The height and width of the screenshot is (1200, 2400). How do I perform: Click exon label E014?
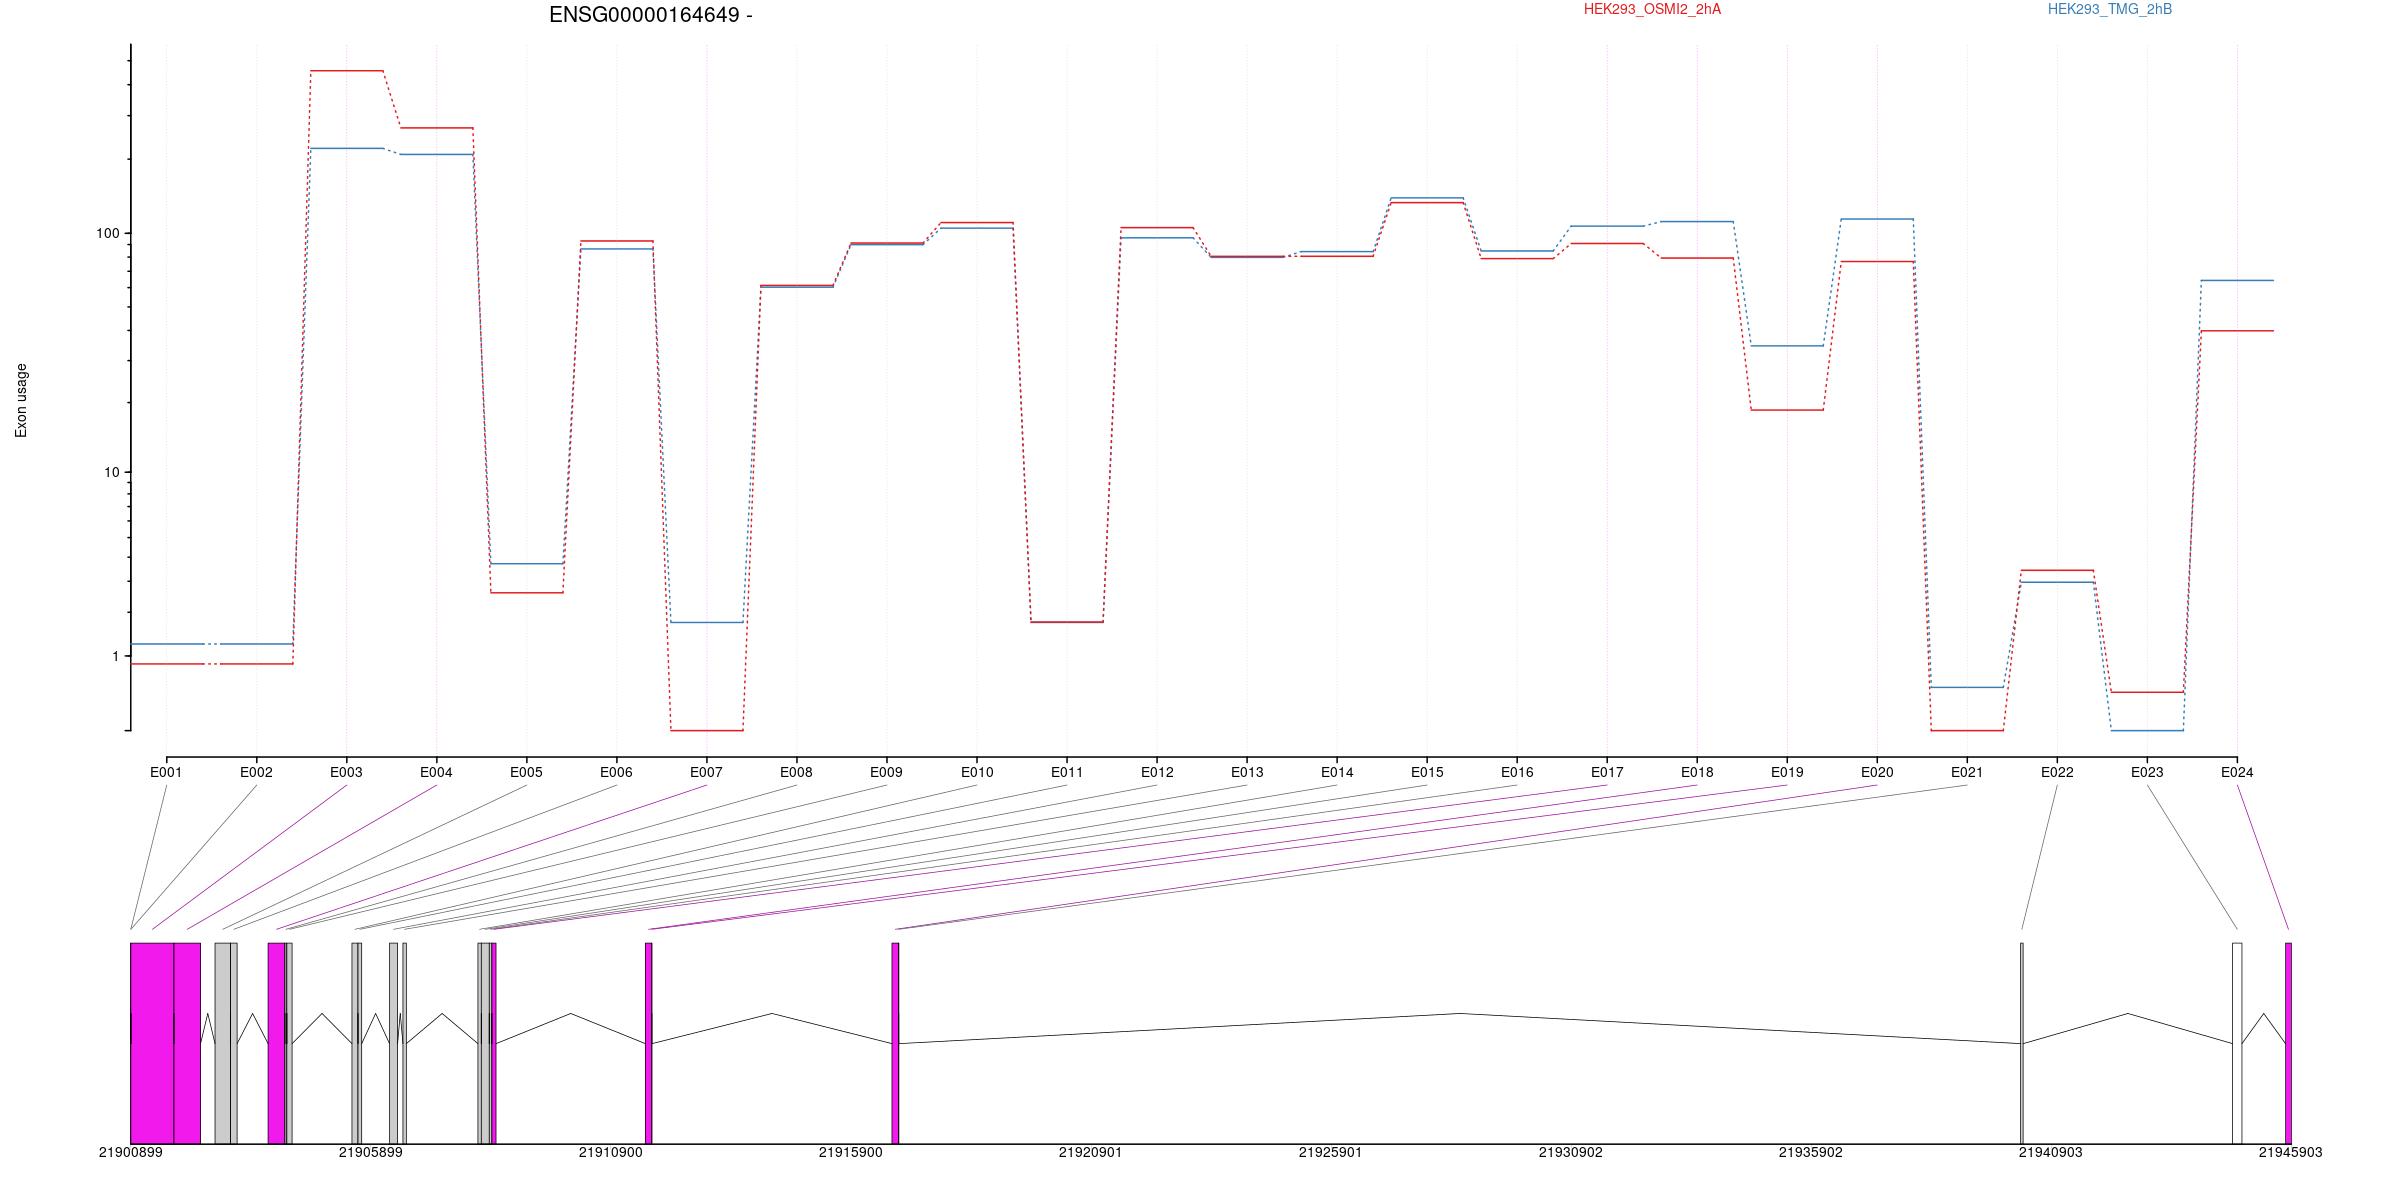click(1337, 772)
